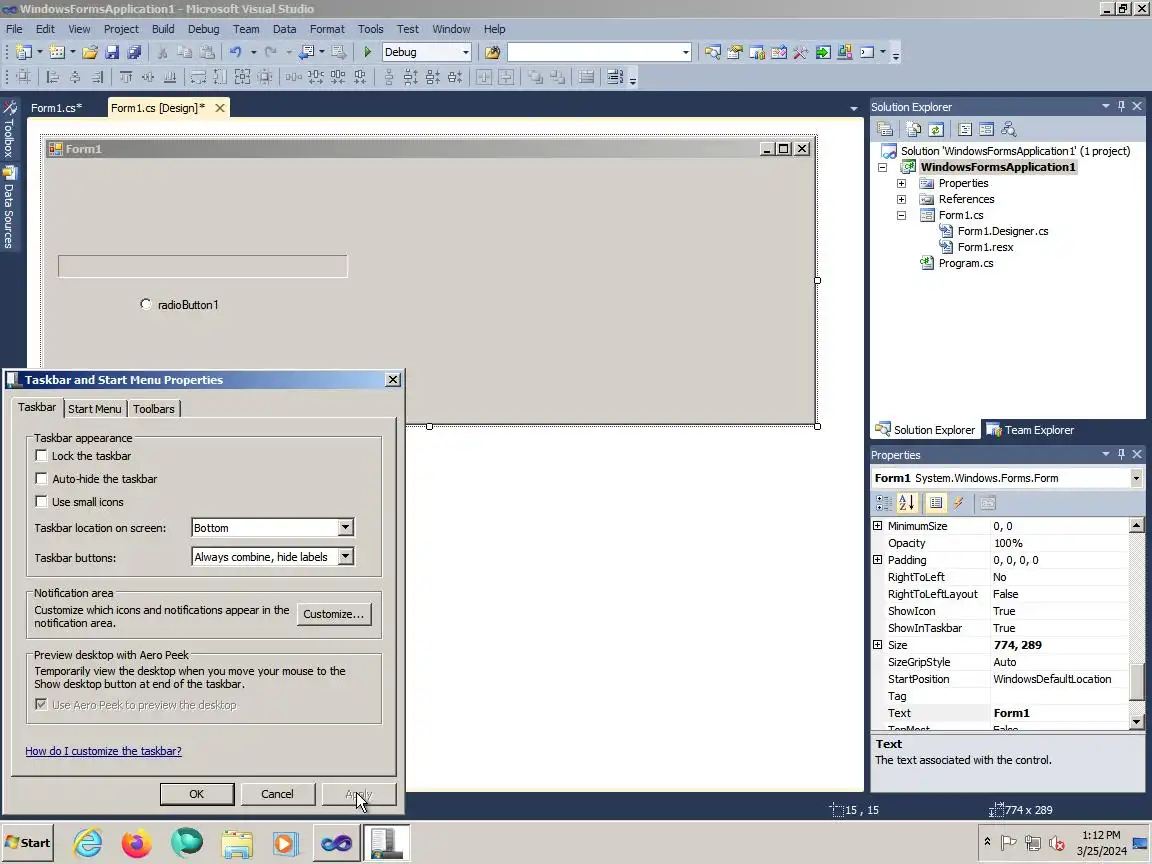
Task: Click View Code in the Solution Explorer toolbar
Action: tap(965, 130)
